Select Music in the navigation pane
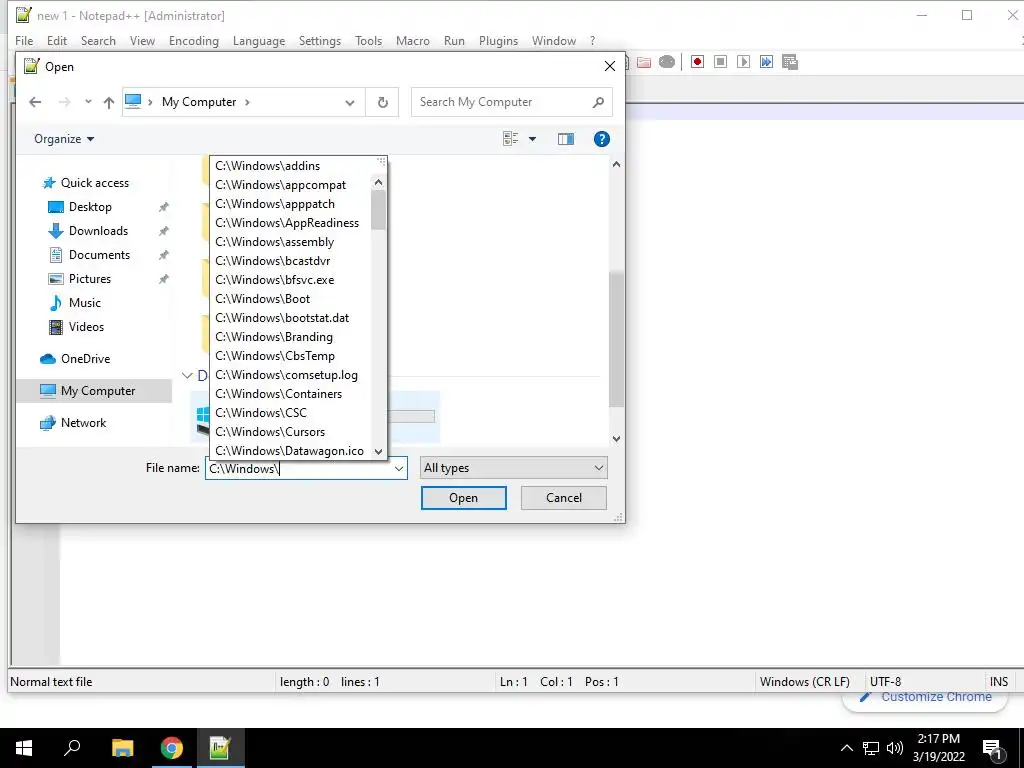The image size is (1024, 768). click(84, 303)
